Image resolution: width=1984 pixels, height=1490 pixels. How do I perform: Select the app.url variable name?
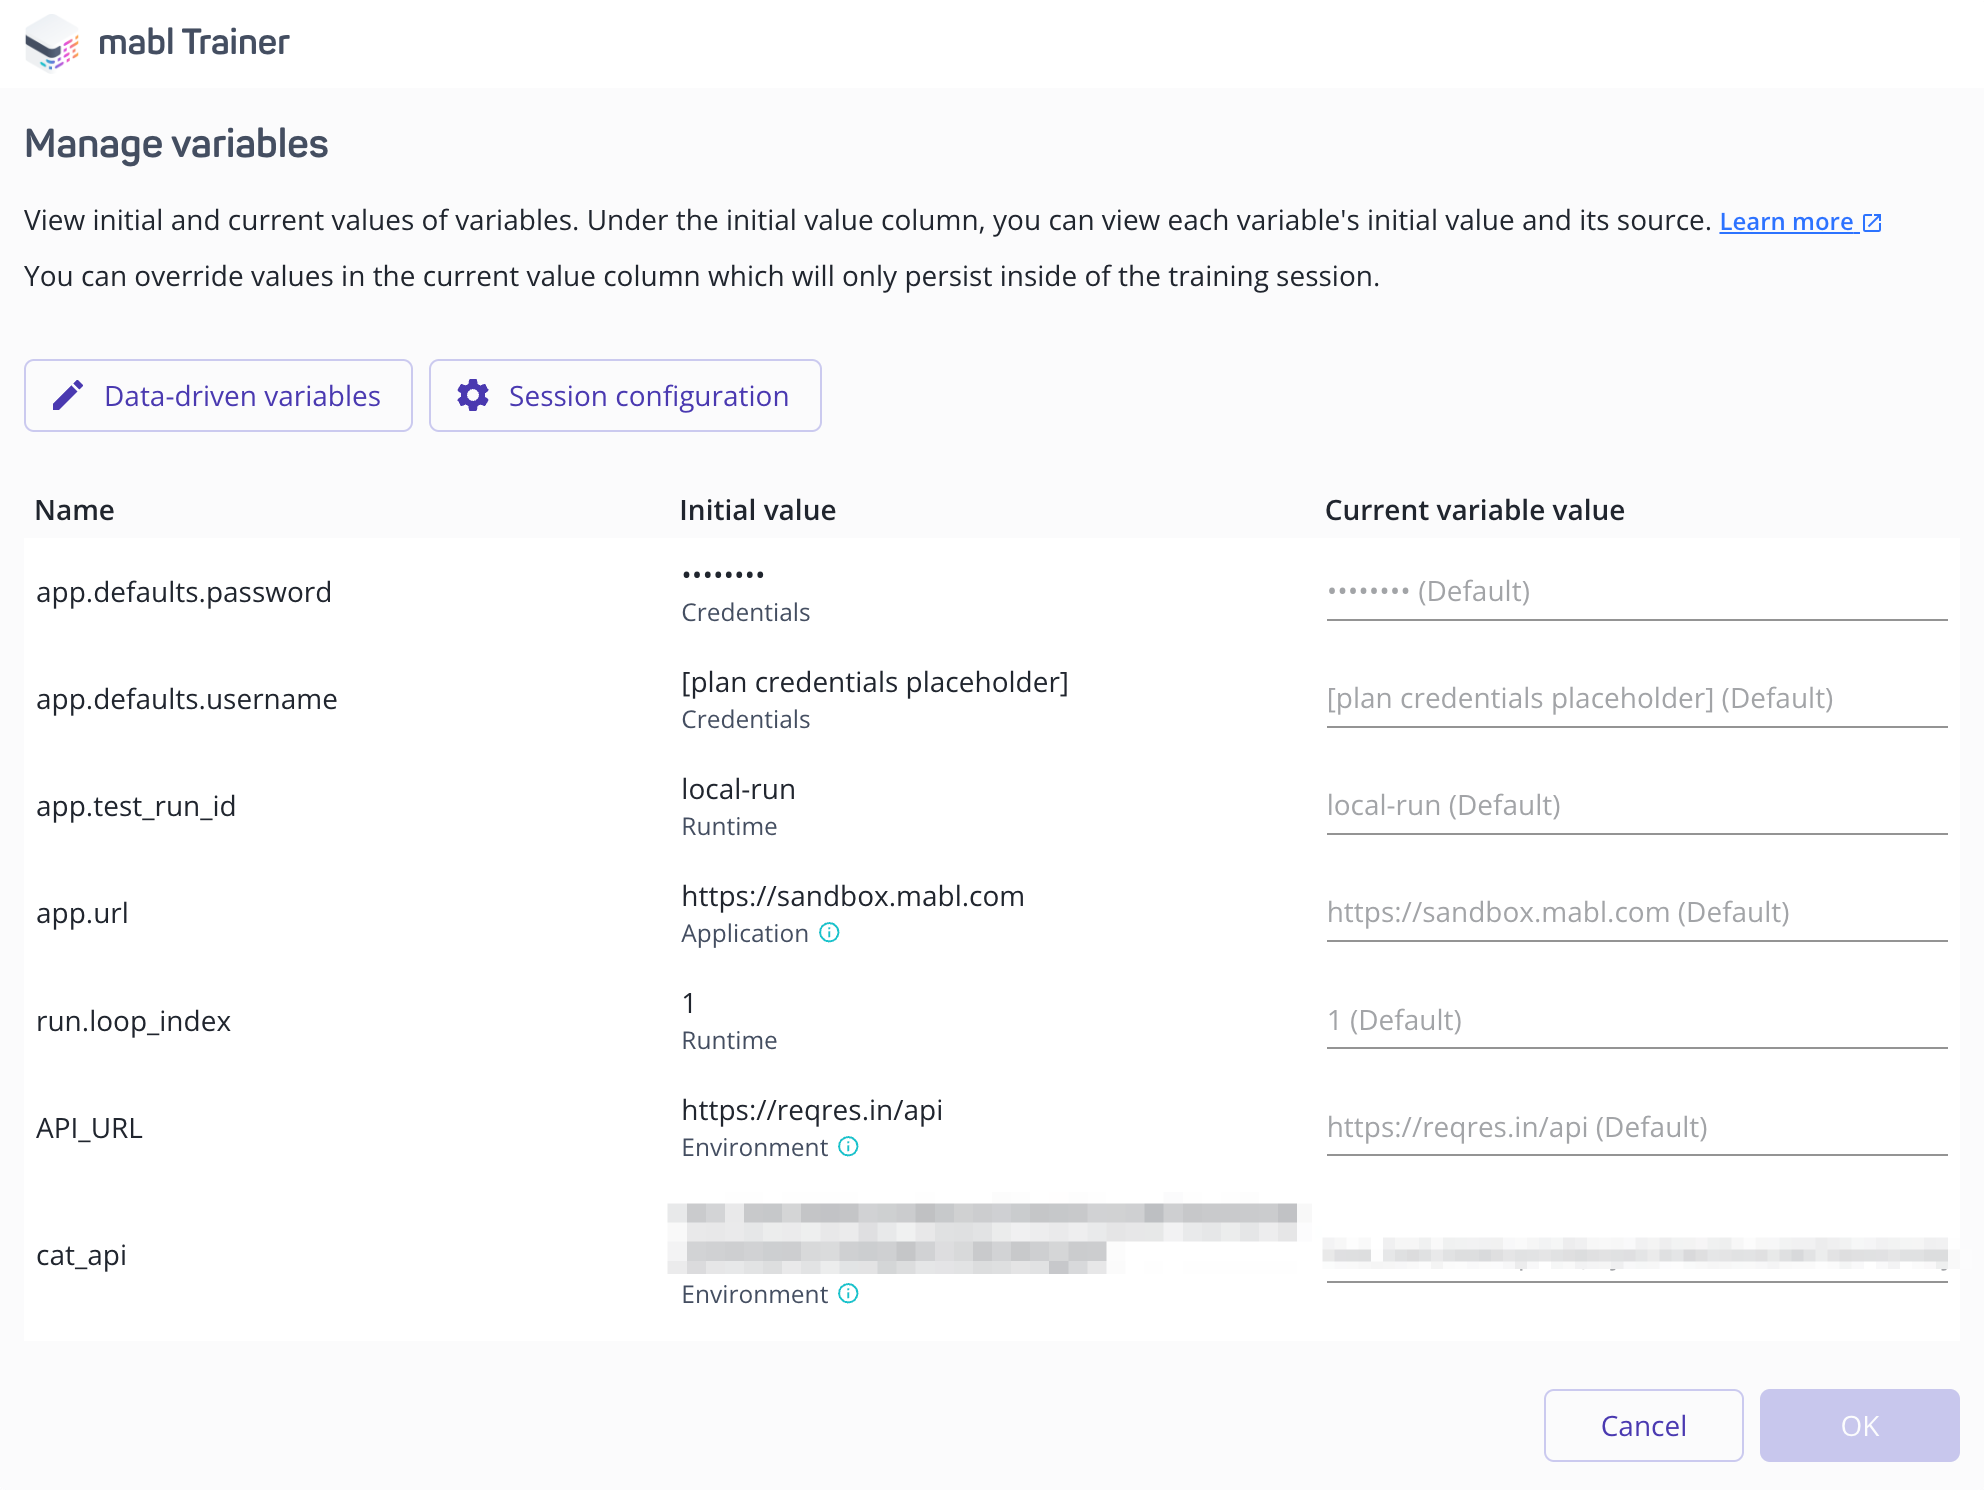(x=82, y=913)
